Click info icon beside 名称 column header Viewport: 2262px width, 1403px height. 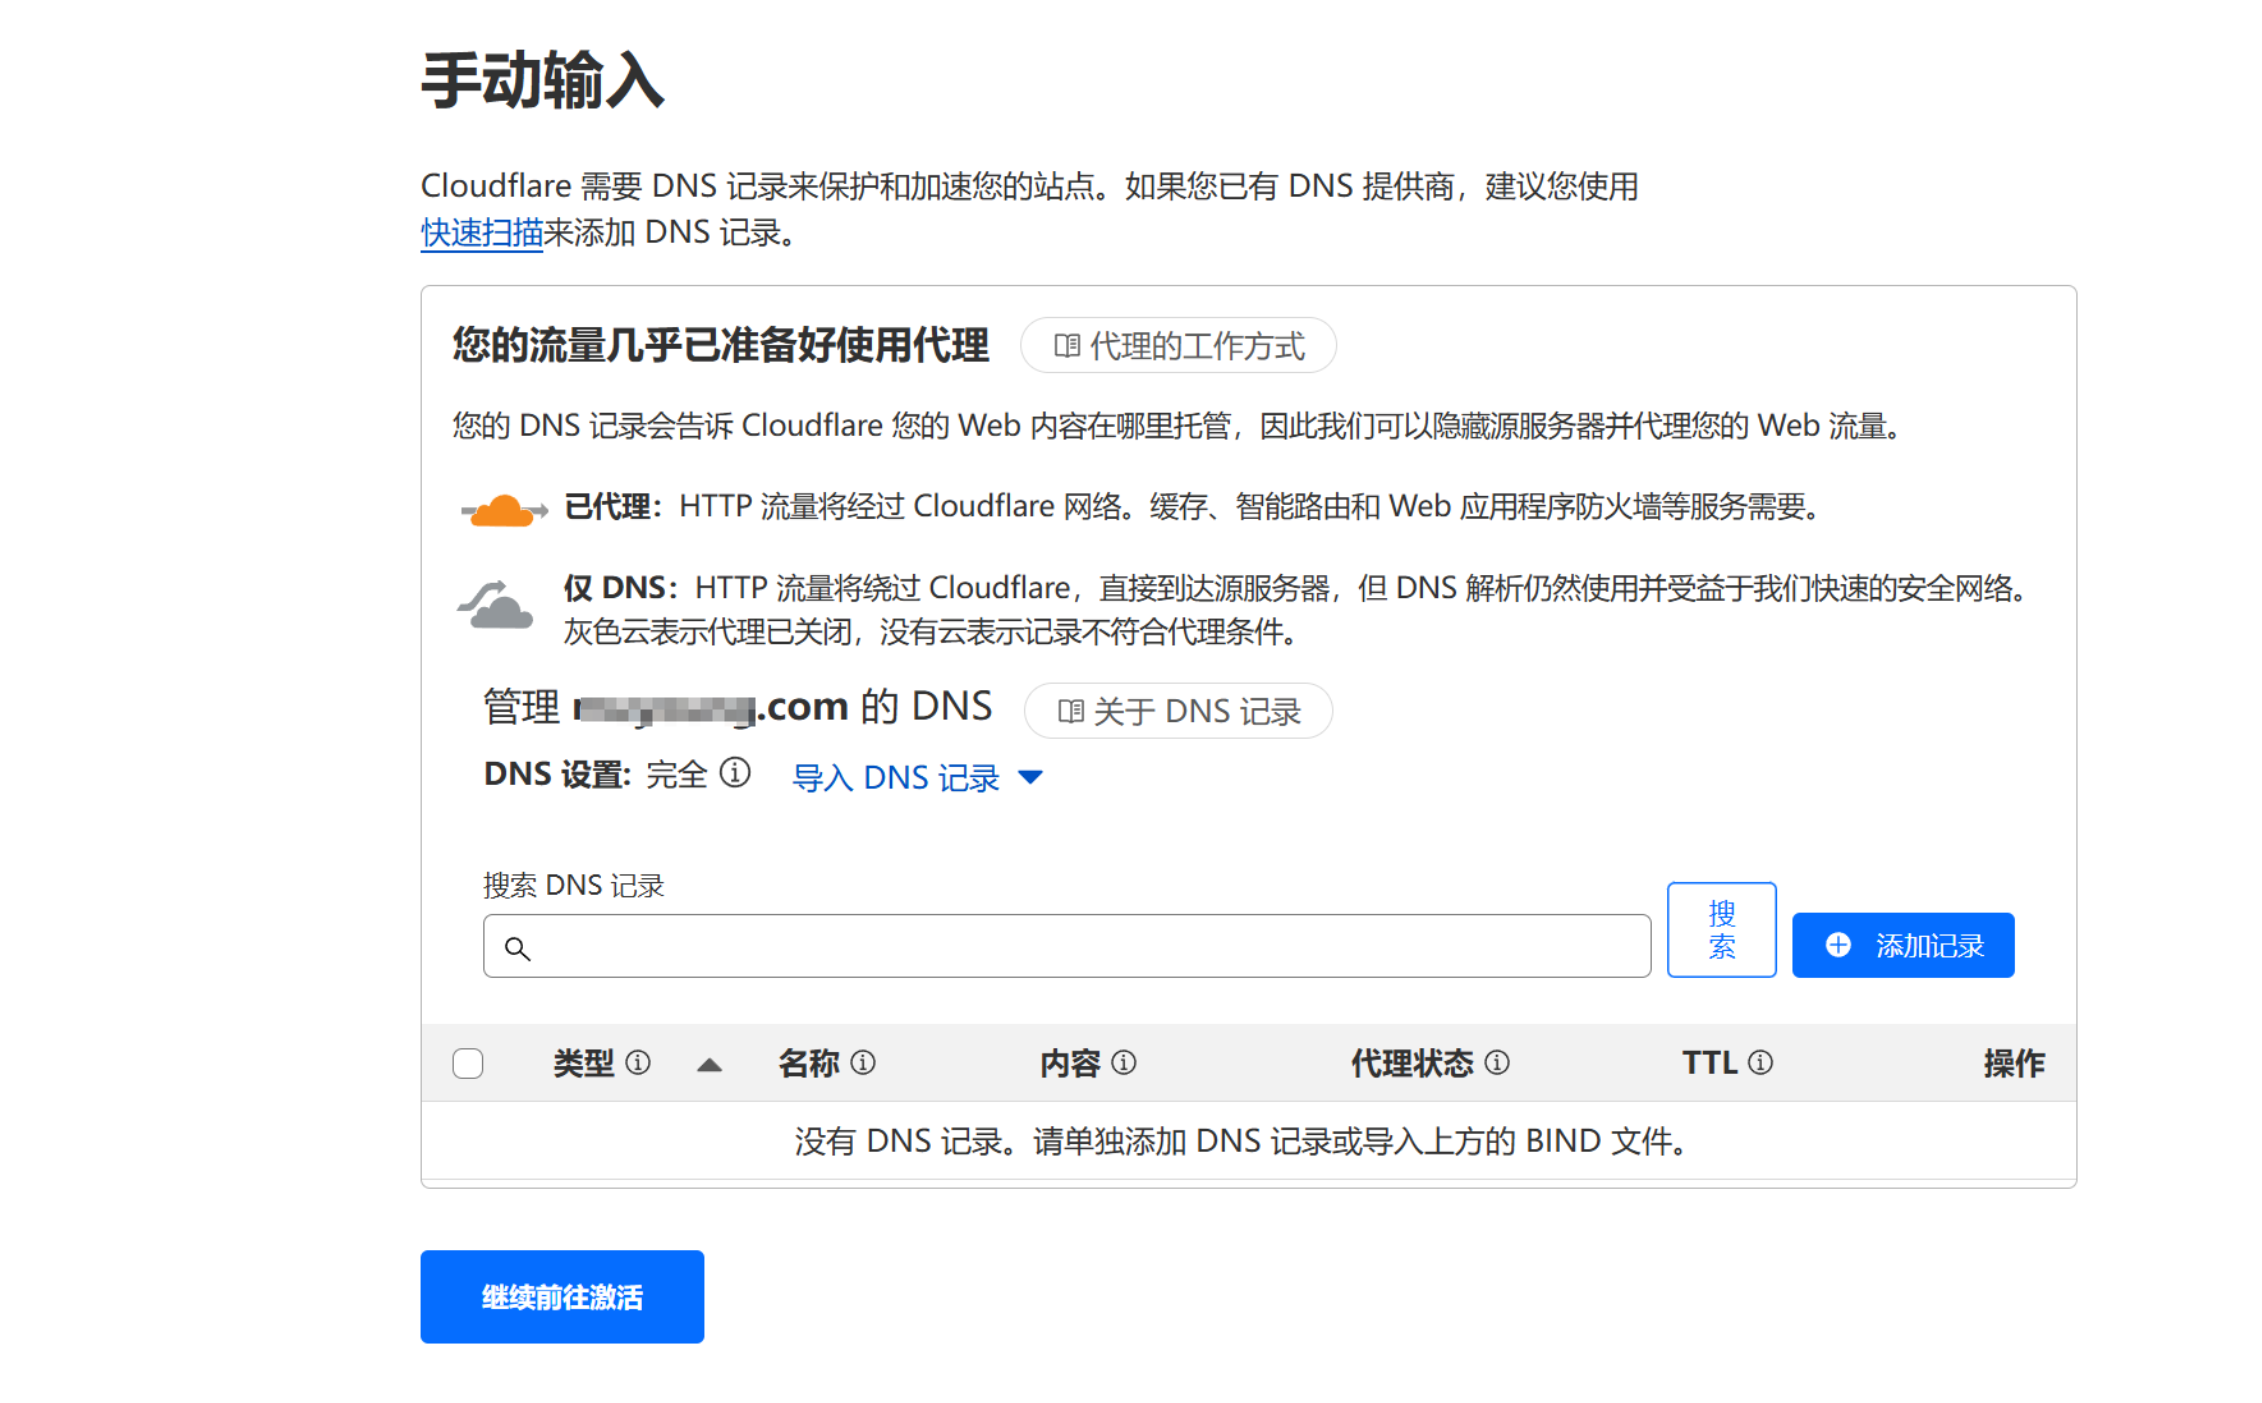click(863, 1062)
